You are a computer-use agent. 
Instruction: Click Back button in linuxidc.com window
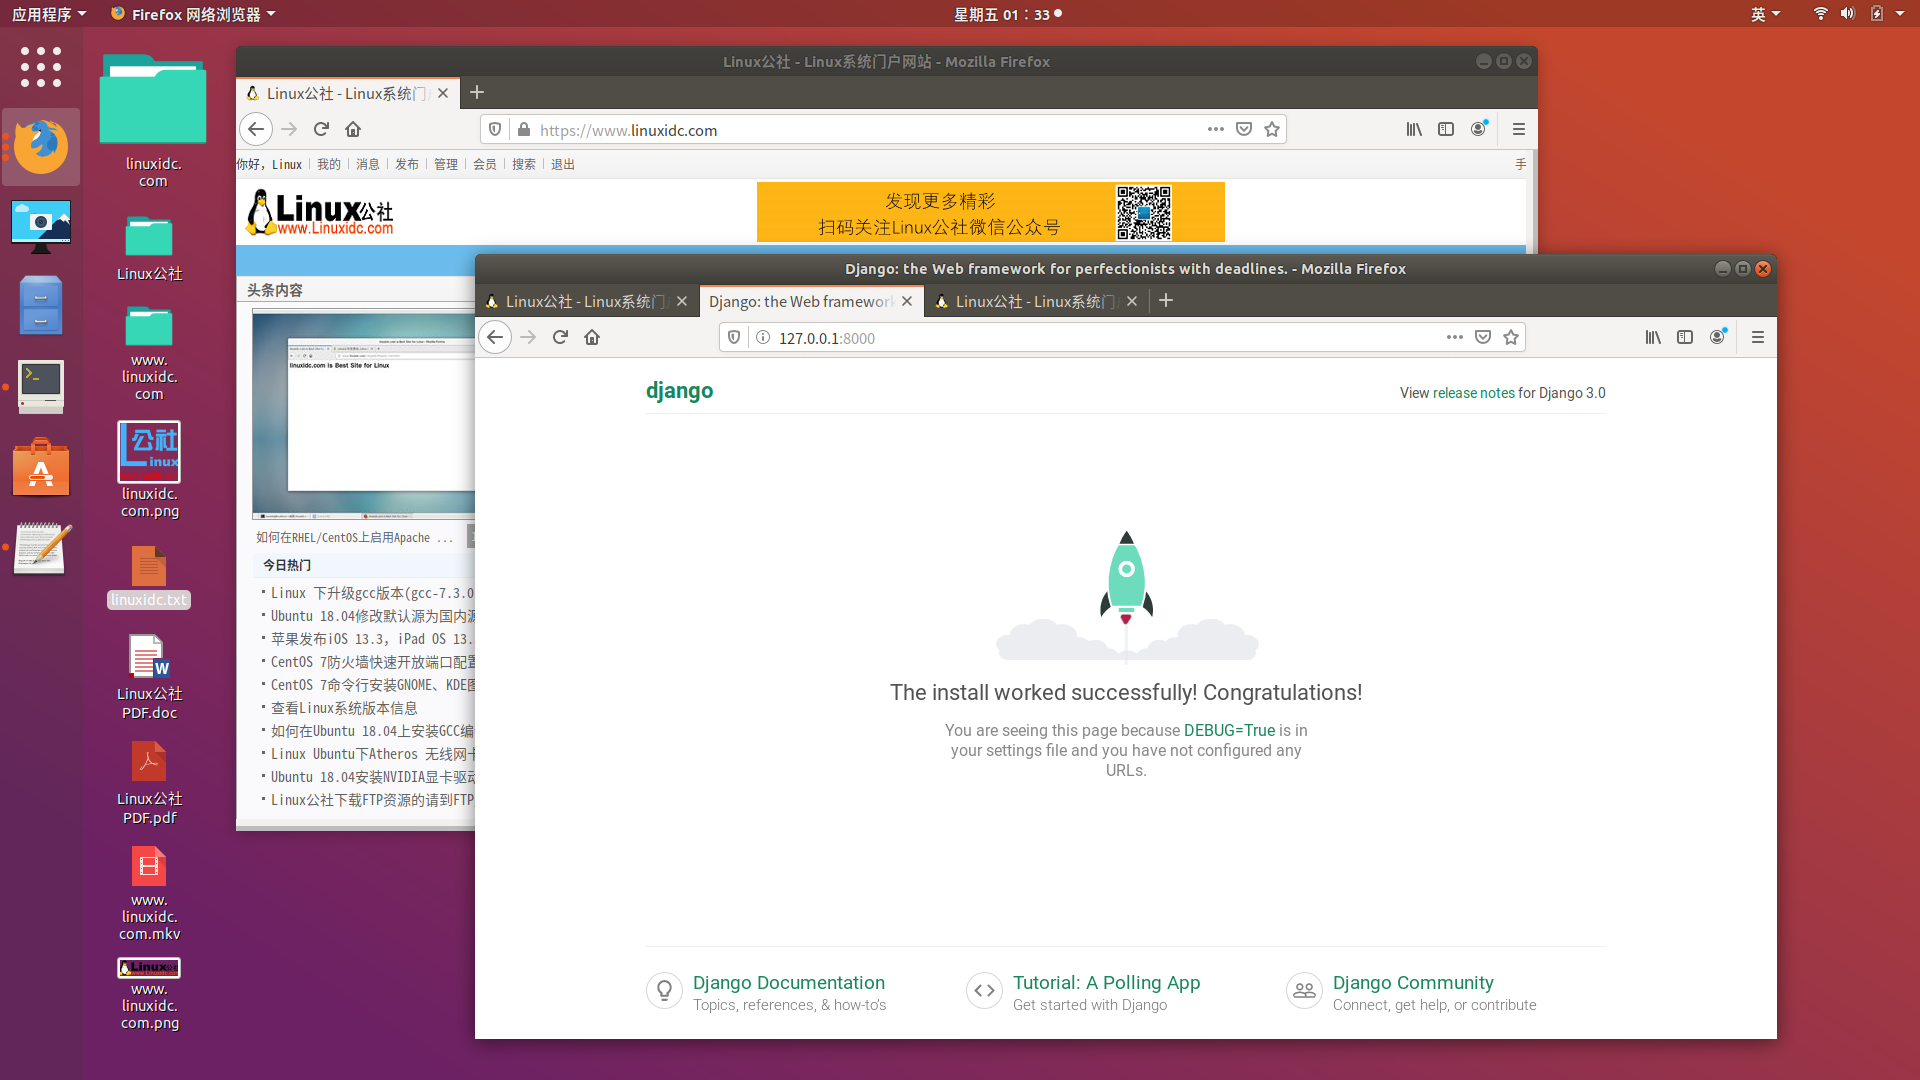click(256, 130)
